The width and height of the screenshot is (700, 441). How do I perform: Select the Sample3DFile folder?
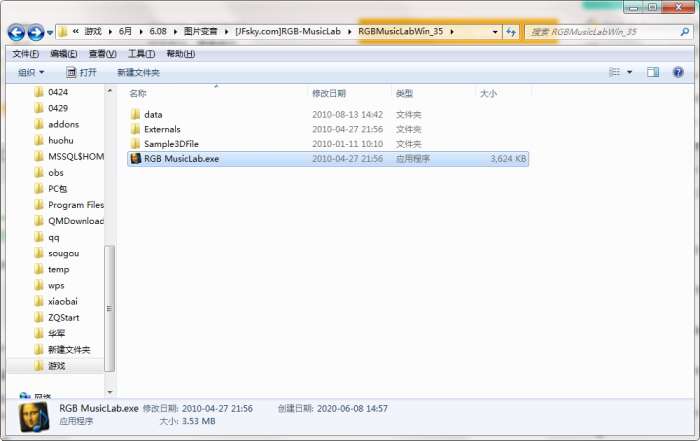point(171,144)
